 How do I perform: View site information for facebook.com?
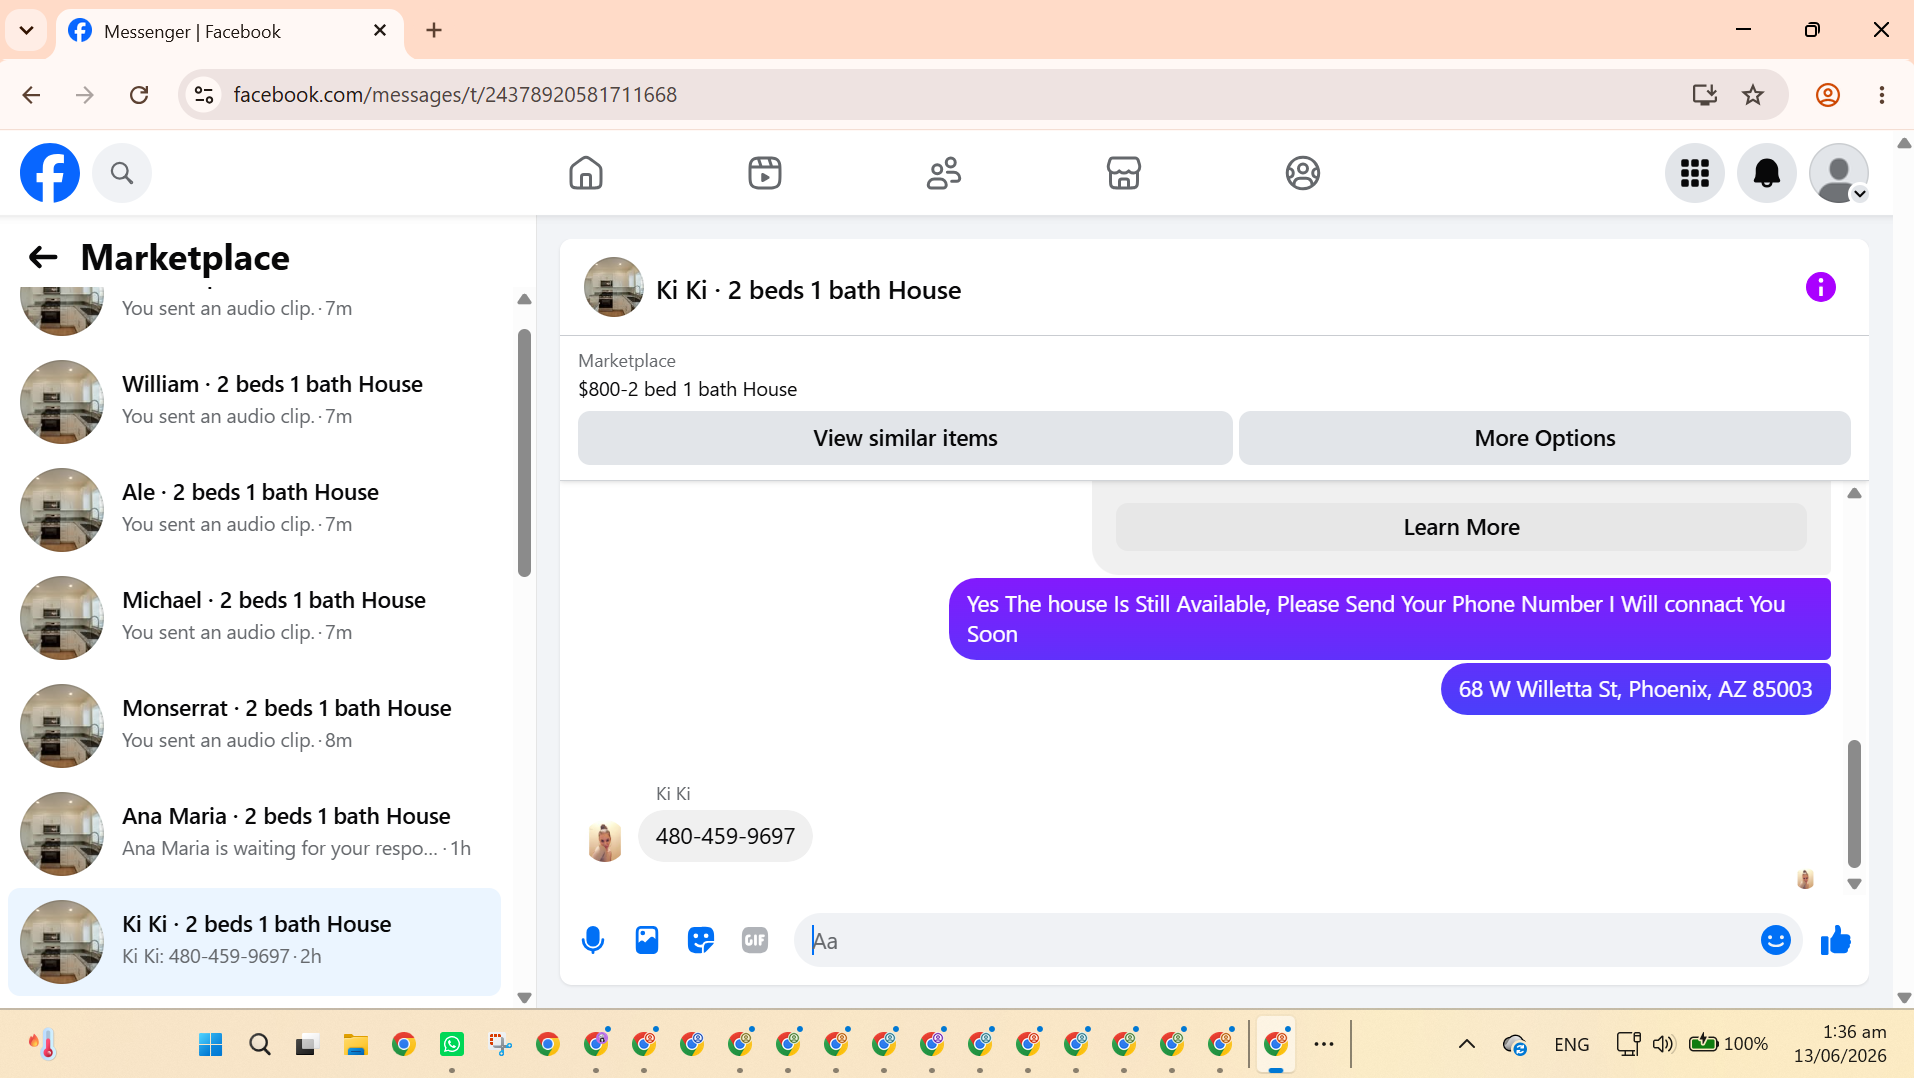204,95
